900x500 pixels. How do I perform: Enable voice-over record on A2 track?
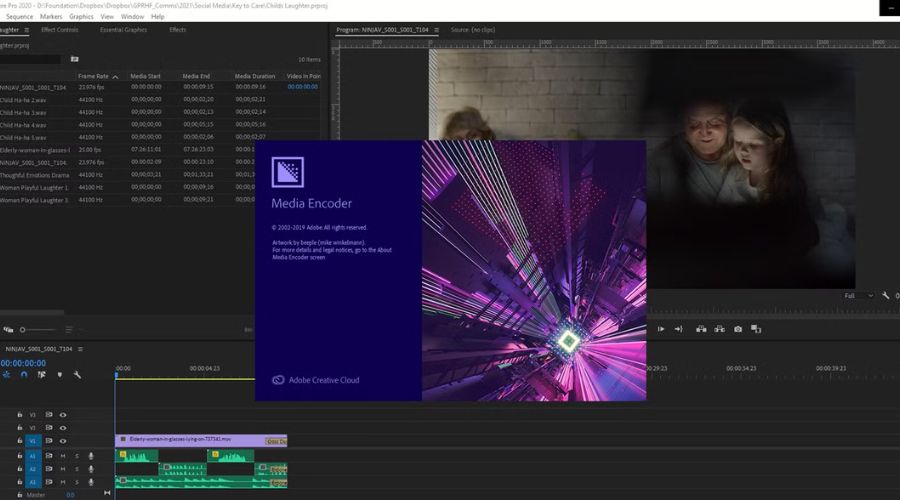click(91, 469)
